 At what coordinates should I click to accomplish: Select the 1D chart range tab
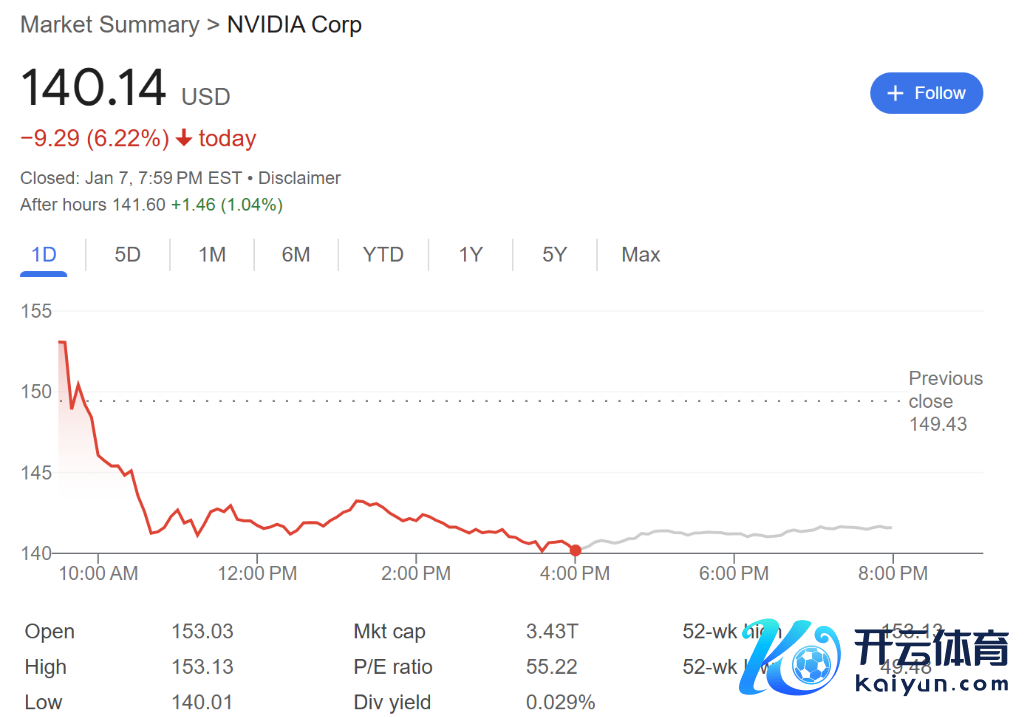click(x=44, y=255)
